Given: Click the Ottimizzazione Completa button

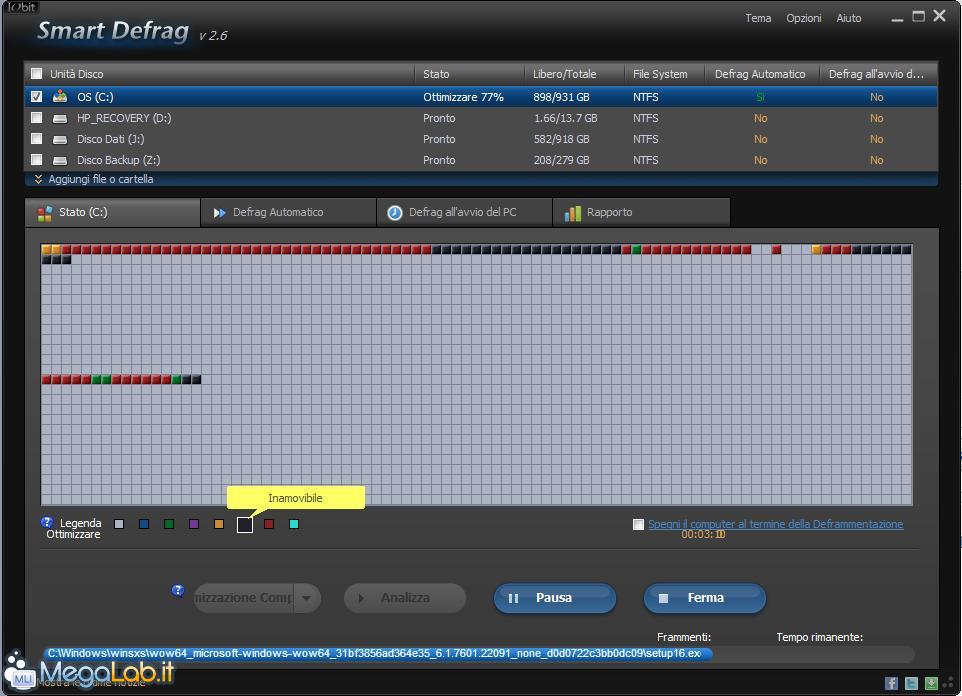Looking at the screenshot, I should tap(244, 598).
